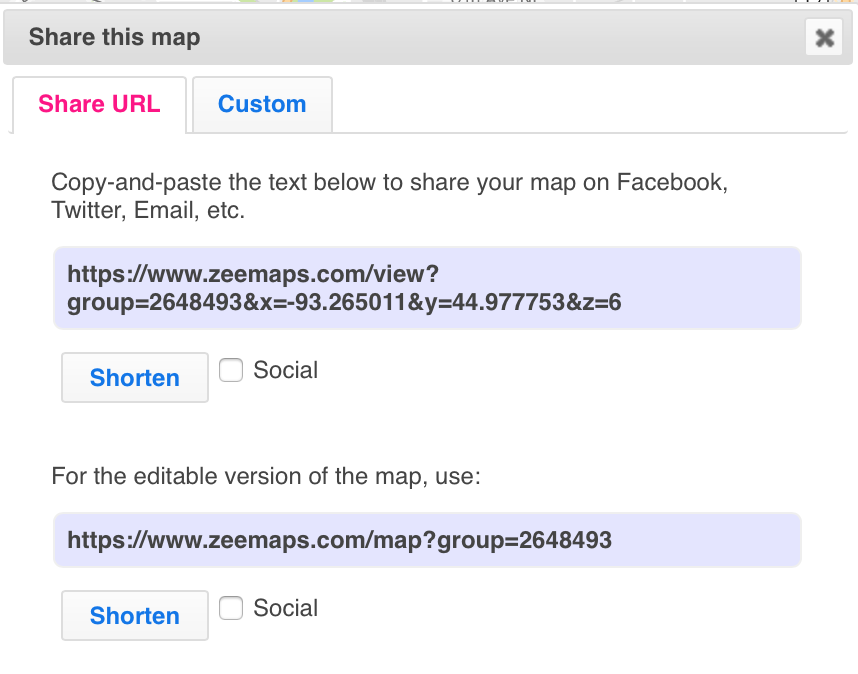Image resolution: width=858 pixels, height=674 pixels.
Task: Shorten the editable map URL
Action: [135, 615]
